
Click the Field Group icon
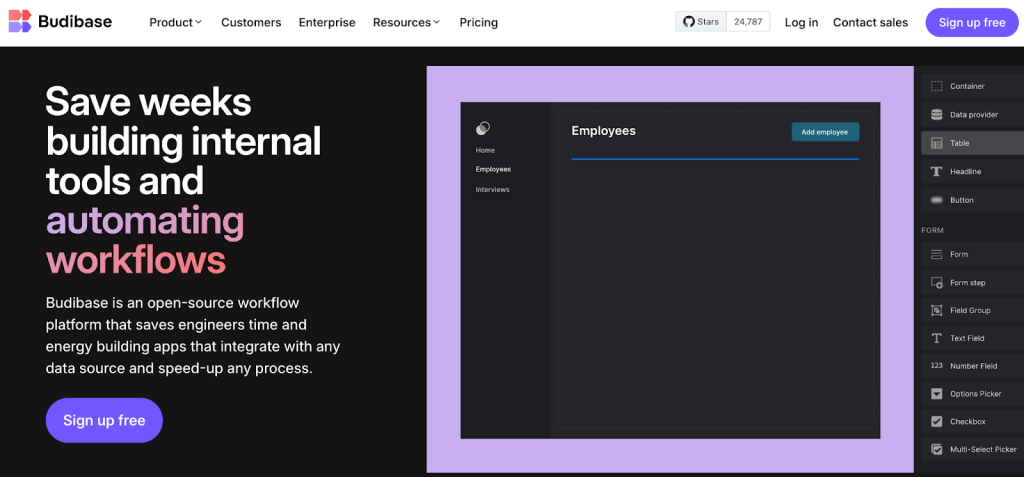coord(936,310)
